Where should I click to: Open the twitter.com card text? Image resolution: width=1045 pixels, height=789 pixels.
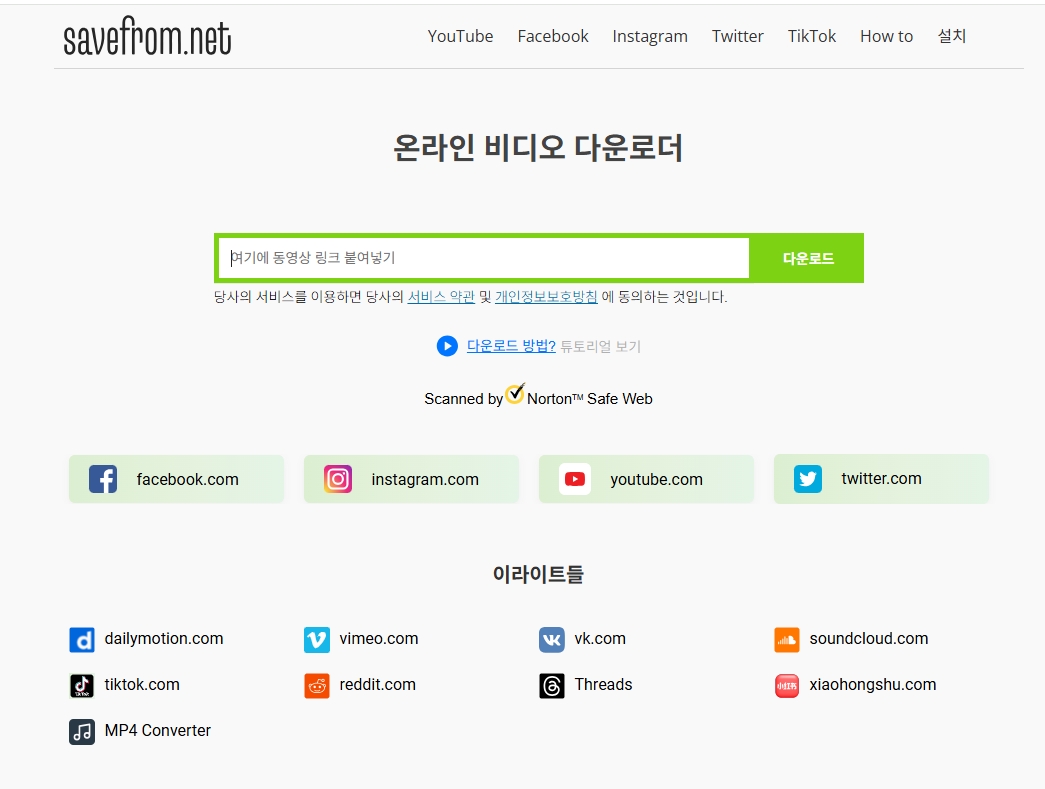click(x=881, y=478)
